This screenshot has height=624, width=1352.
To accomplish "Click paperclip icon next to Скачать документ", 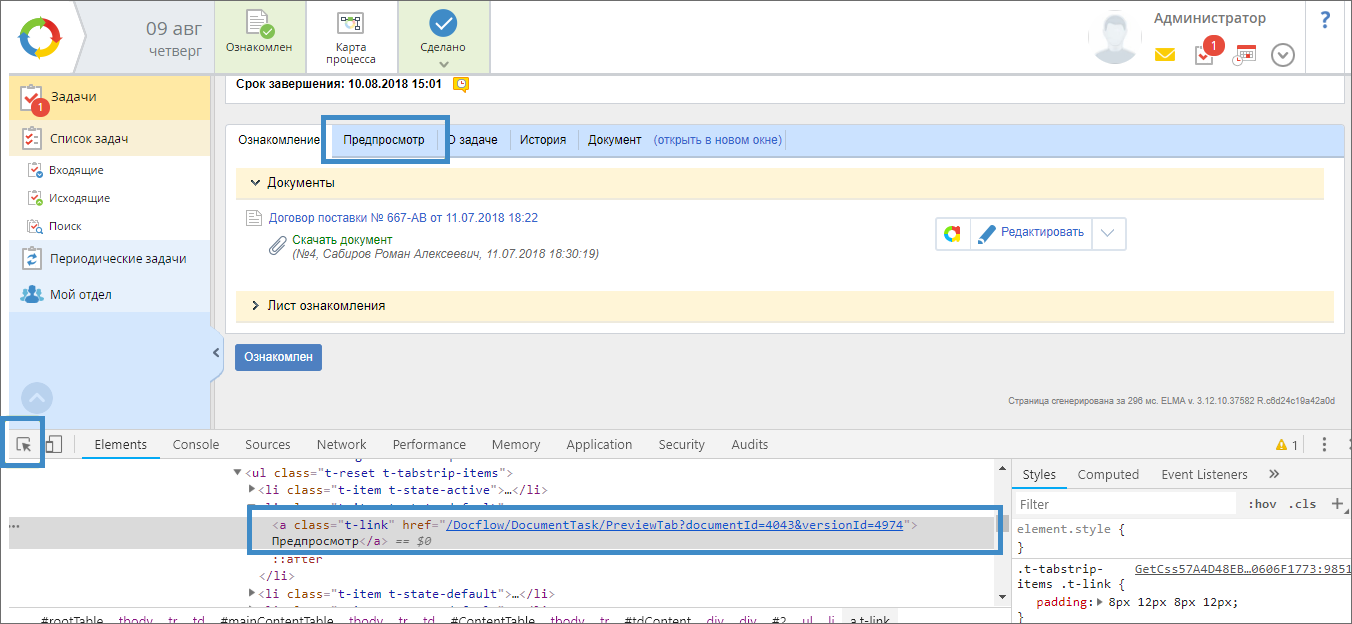I will [277, 246].
